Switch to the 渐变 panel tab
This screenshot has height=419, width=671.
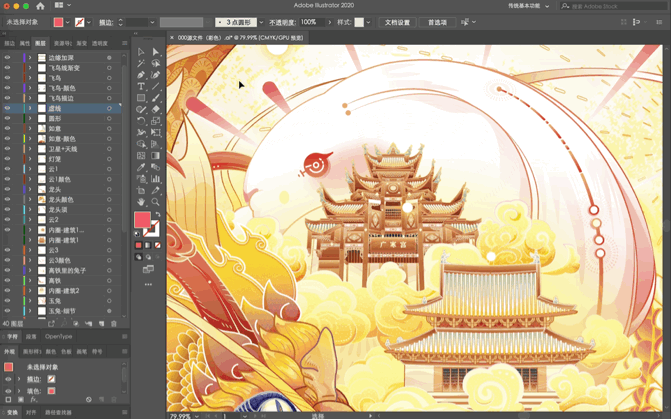(81, 43)
